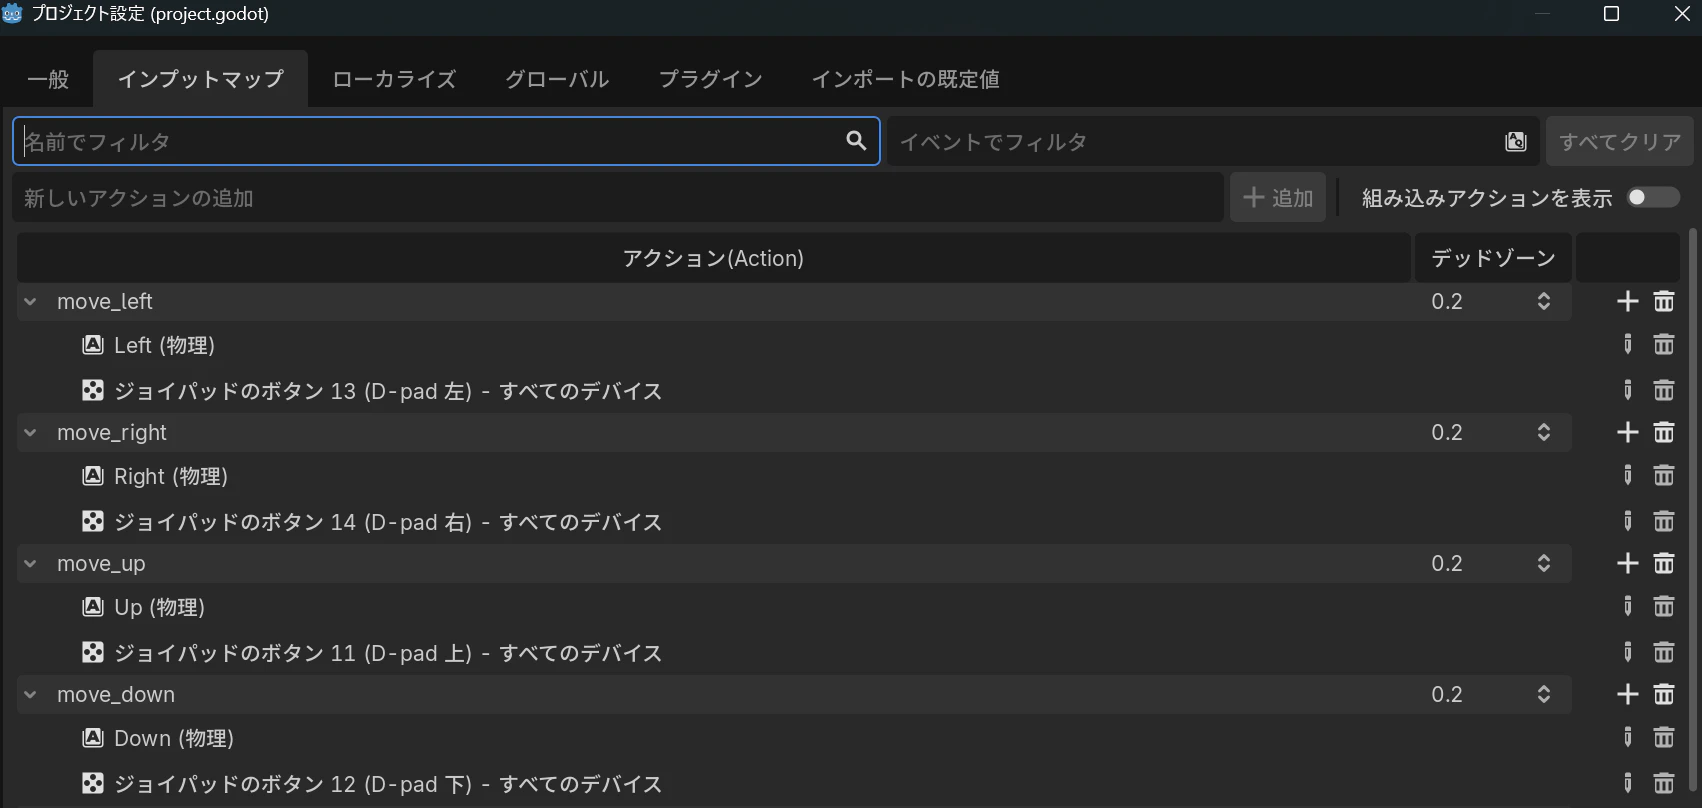Click the listen-for-input icon in the event filter
Screen dimensions: 1702x808
(x=1516, y=142)
